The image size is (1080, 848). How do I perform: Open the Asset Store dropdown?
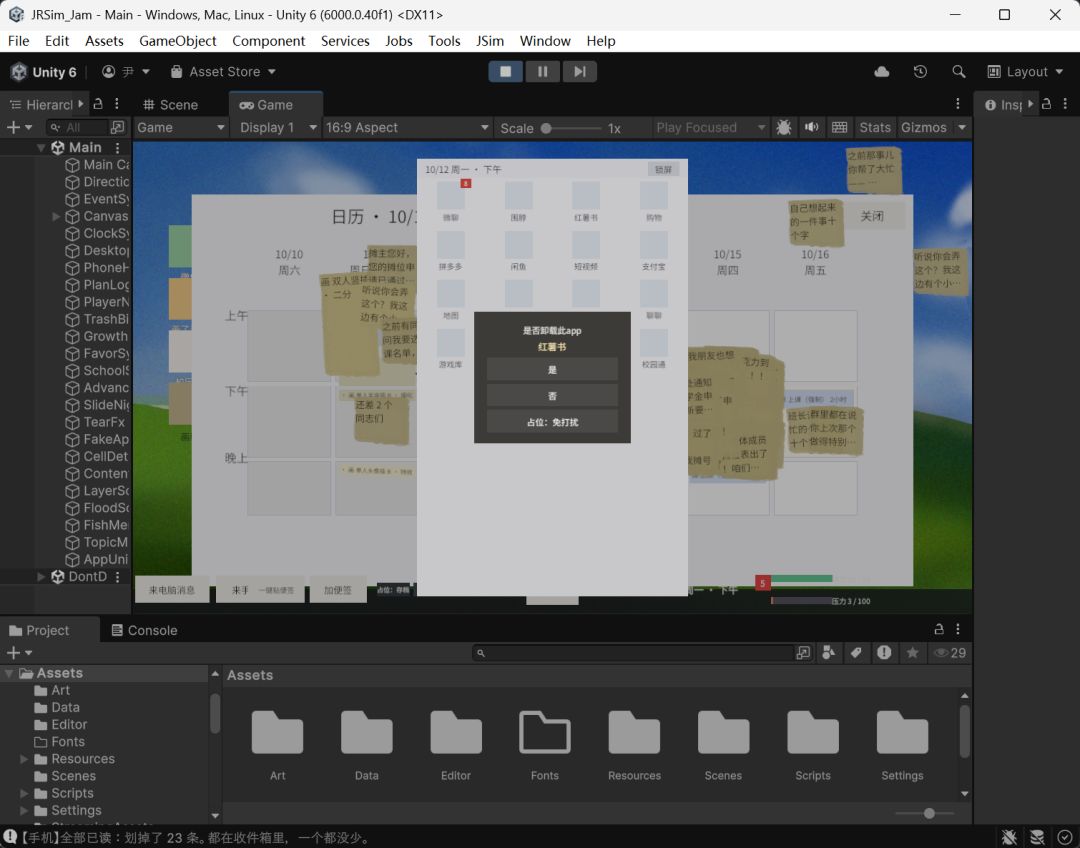click(223, 72)
